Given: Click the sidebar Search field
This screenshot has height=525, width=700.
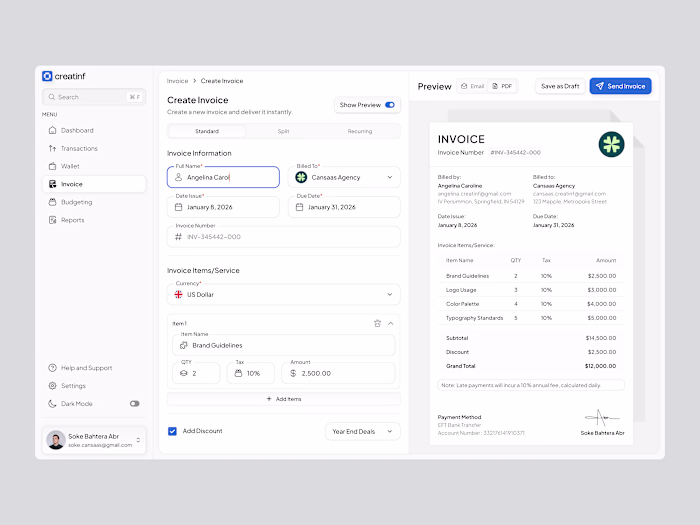Looking at the screenshot, I should point(94,97).
